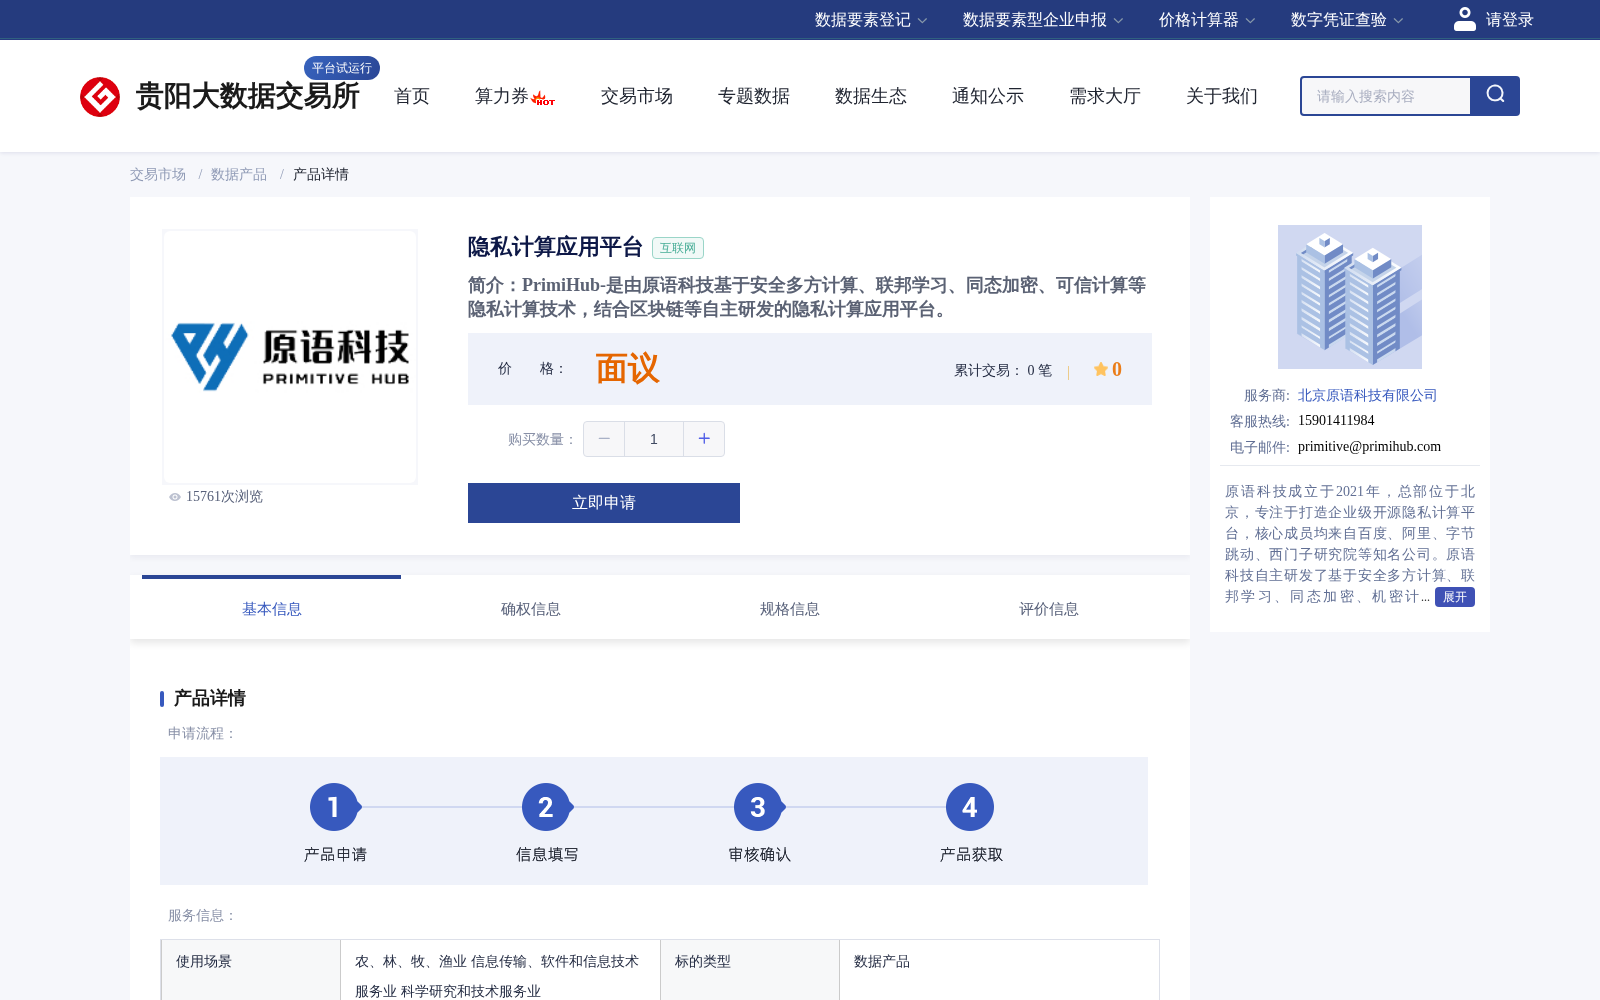1600x1000 pixels.
Task: Expand company description with 展开 button
Action: pyautogui.click(x=1455, y=597)
